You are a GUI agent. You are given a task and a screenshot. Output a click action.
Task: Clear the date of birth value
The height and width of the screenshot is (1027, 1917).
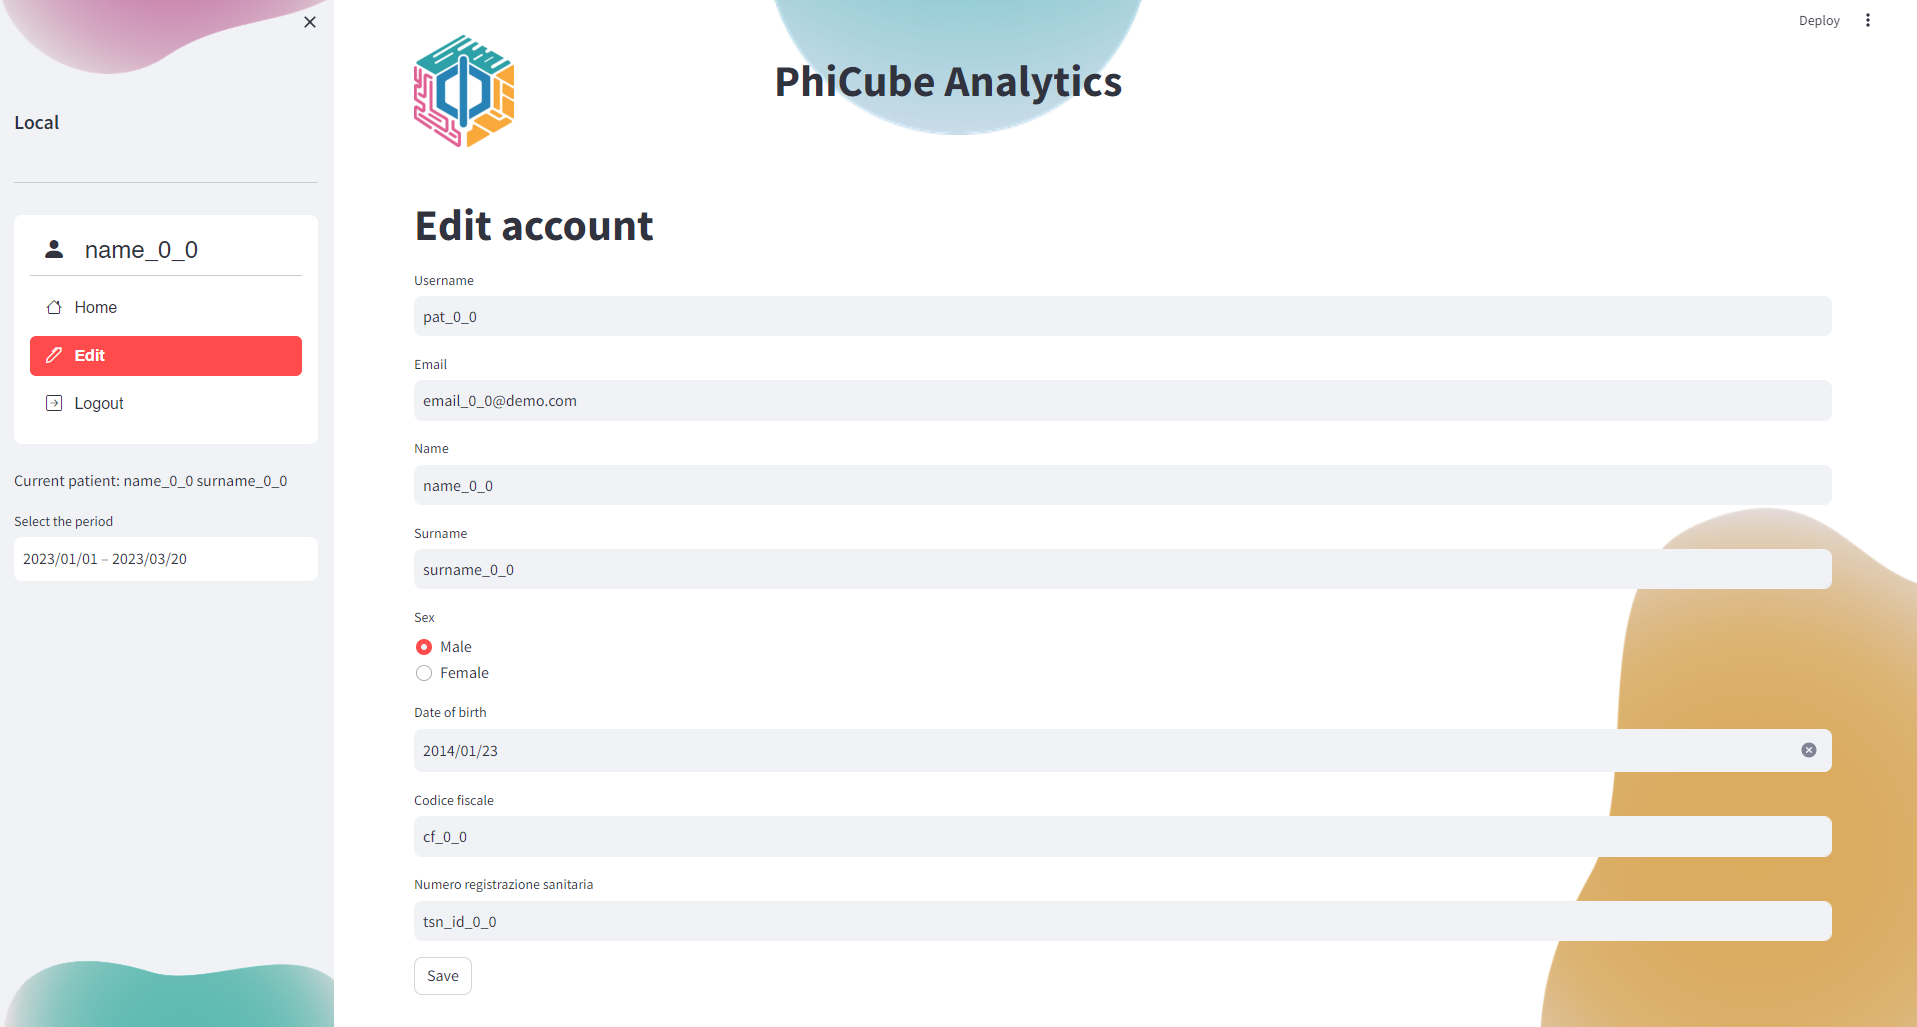click(x=1808, y=750)
